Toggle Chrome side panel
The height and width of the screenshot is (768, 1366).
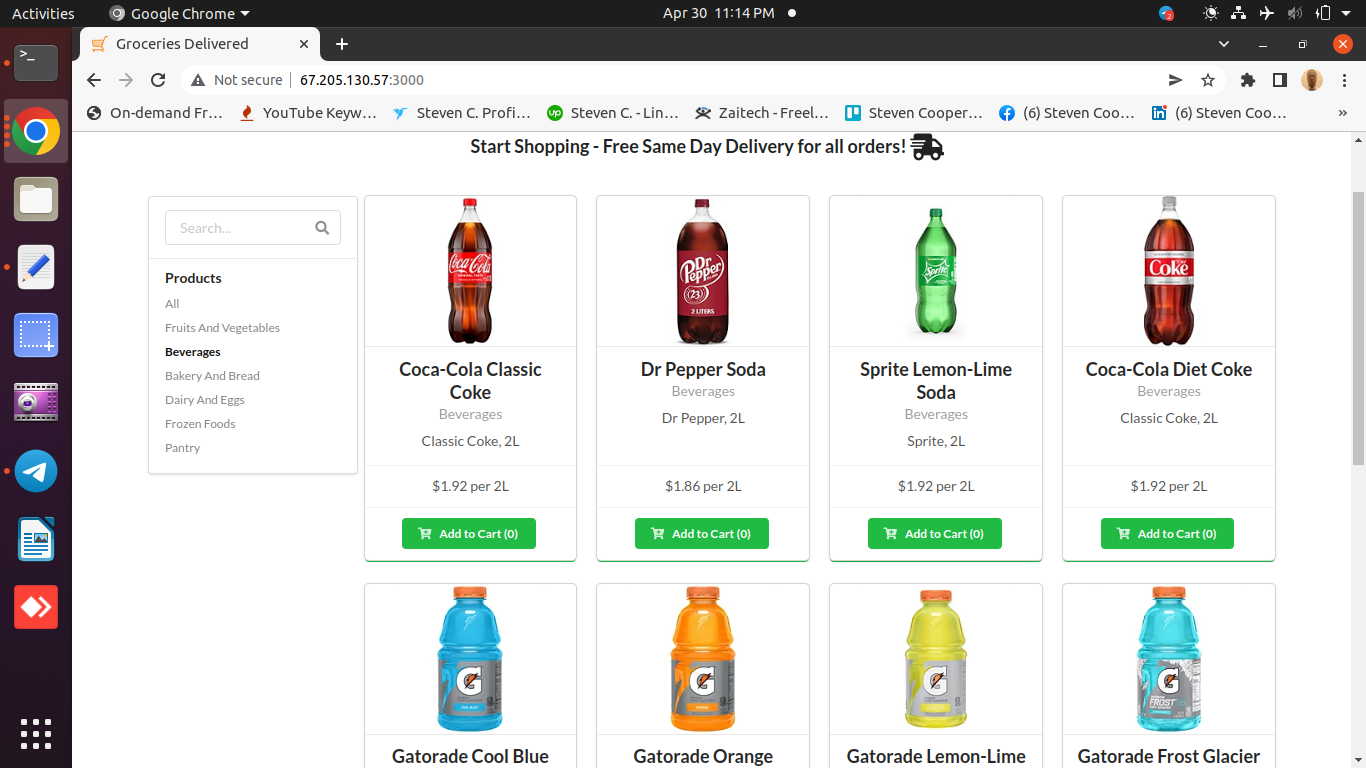[1279, 80]
